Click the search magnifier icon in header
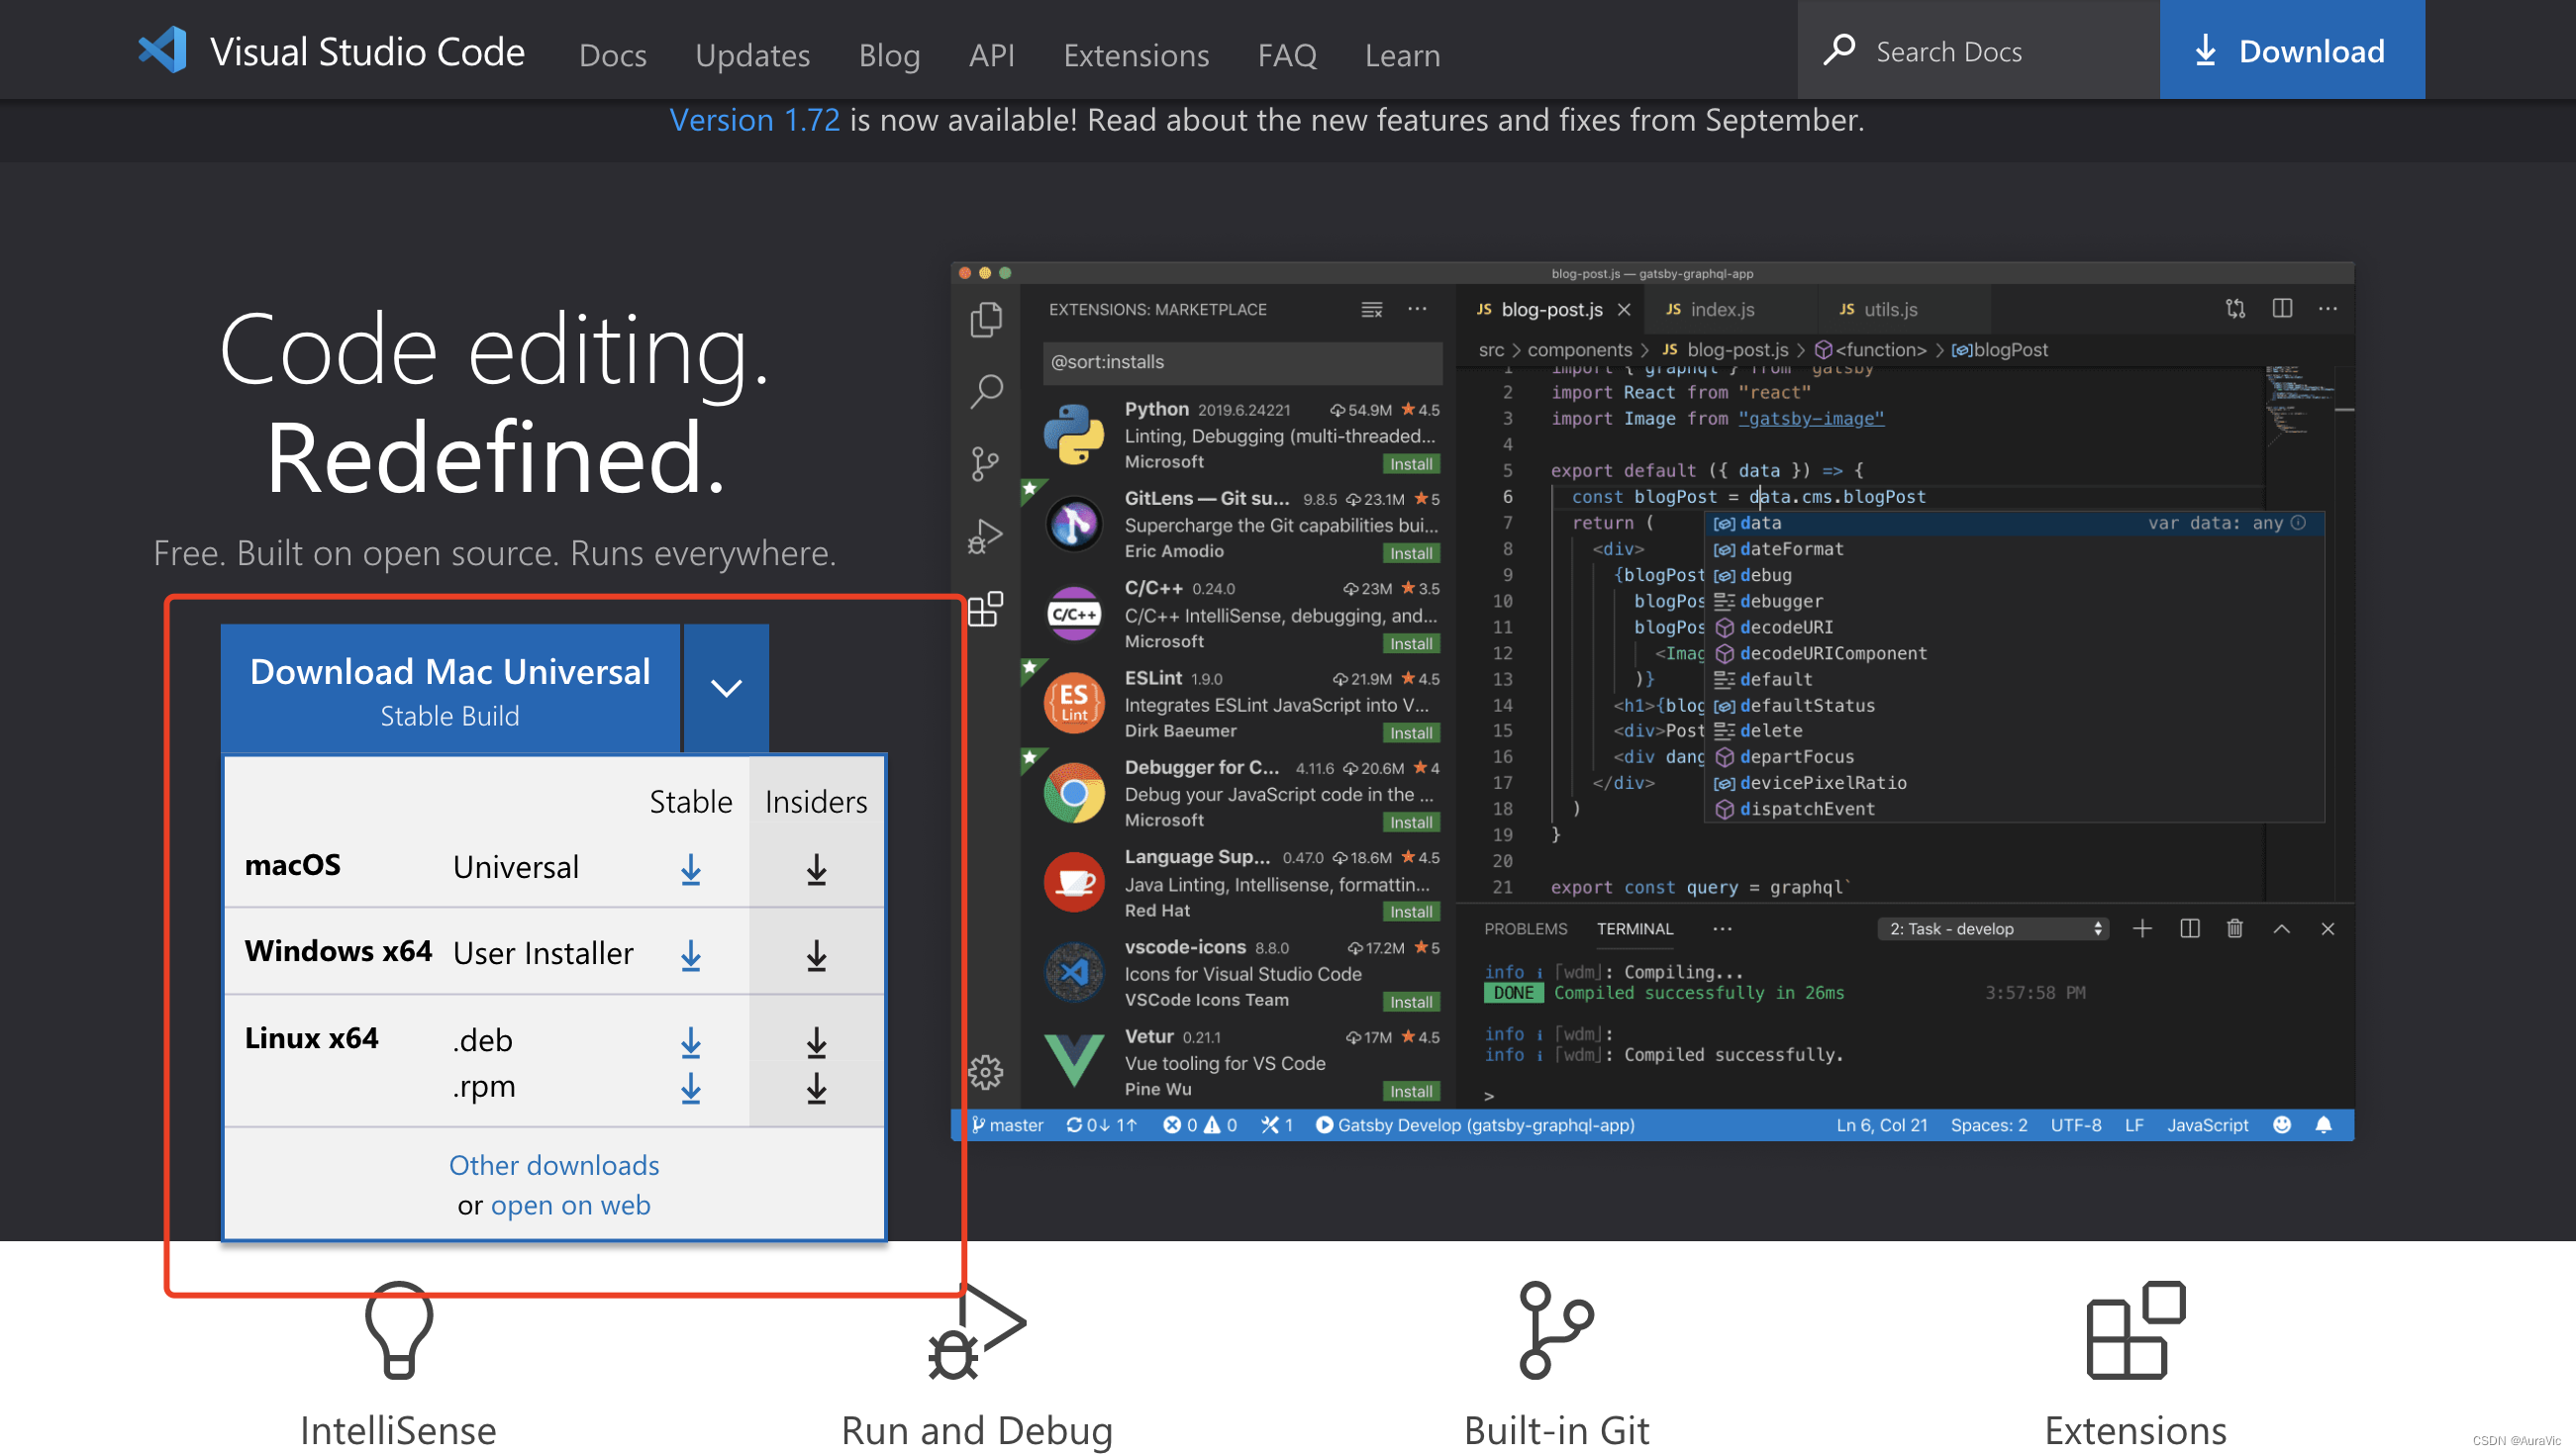Viewport: 2576px width, 1455px height. pyautogui.click(x=1838, y=50)
